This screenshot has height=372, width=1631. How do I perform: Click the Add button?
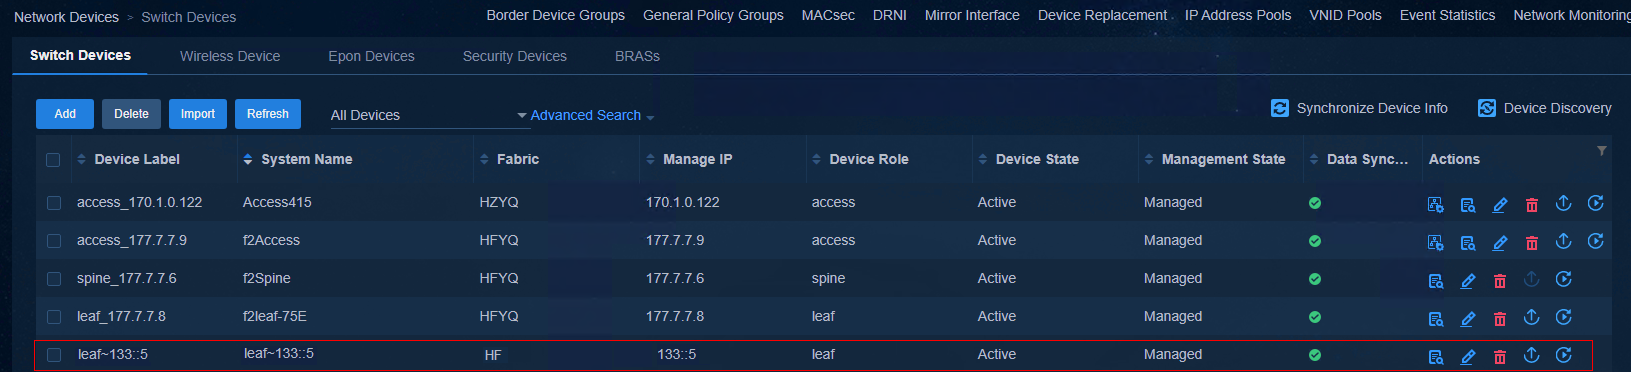(65, 114)
